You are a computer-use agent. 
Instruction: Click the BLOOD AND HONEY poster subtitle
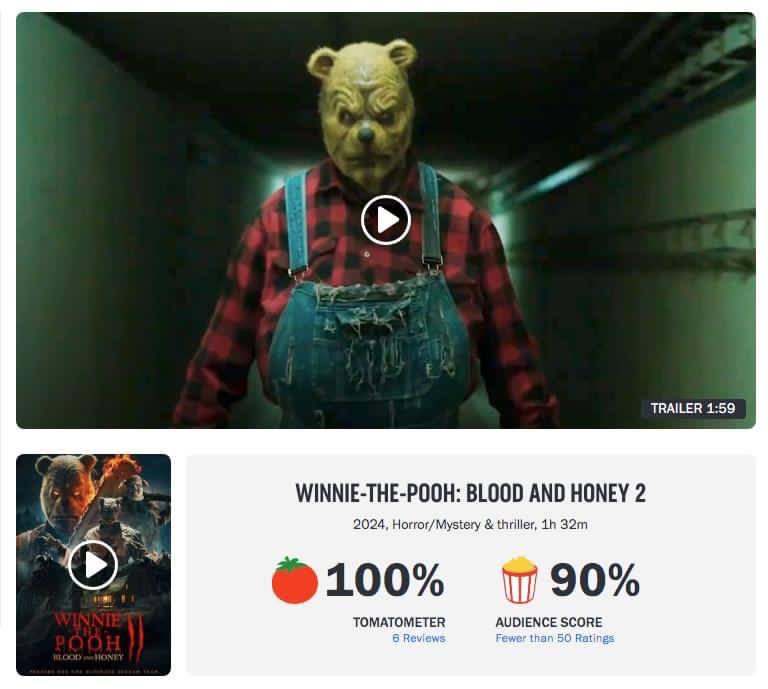click(88, 657)
